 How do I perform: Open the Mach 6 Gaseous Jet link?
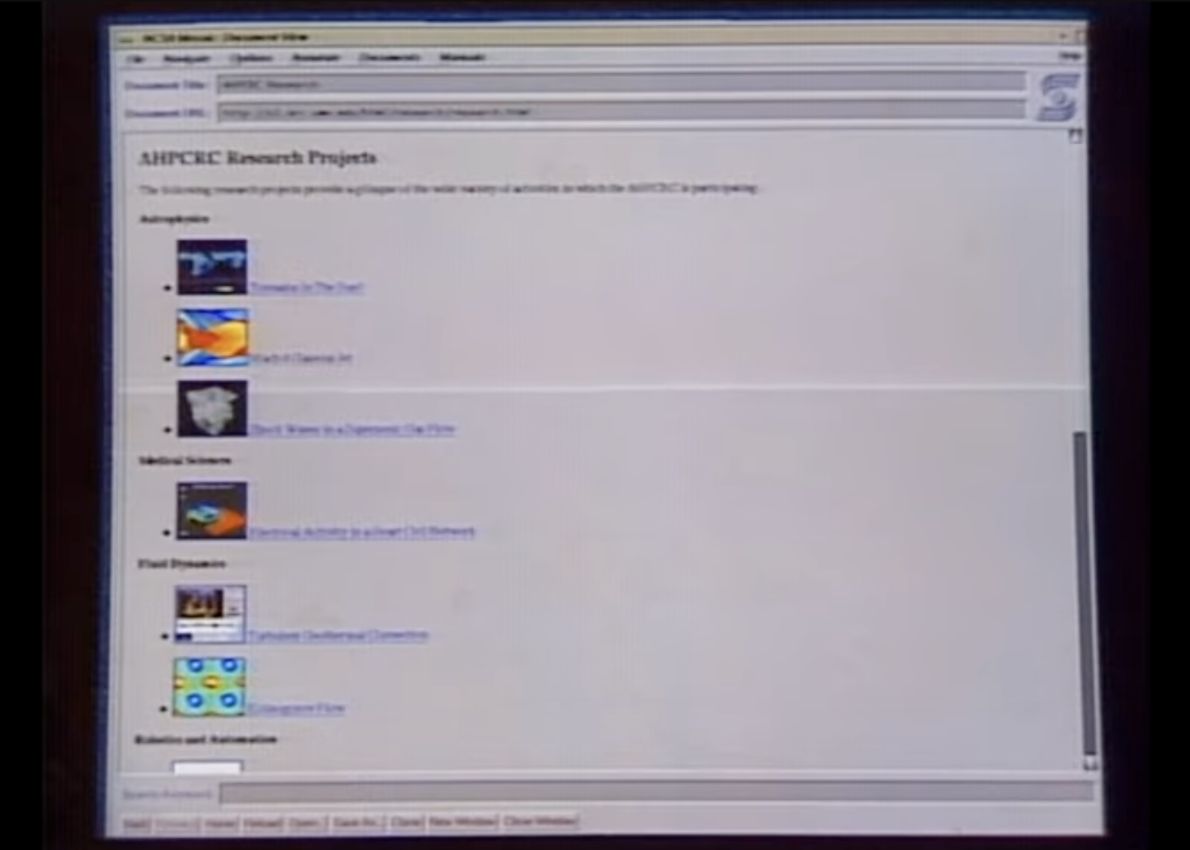[x=301, y=358]
